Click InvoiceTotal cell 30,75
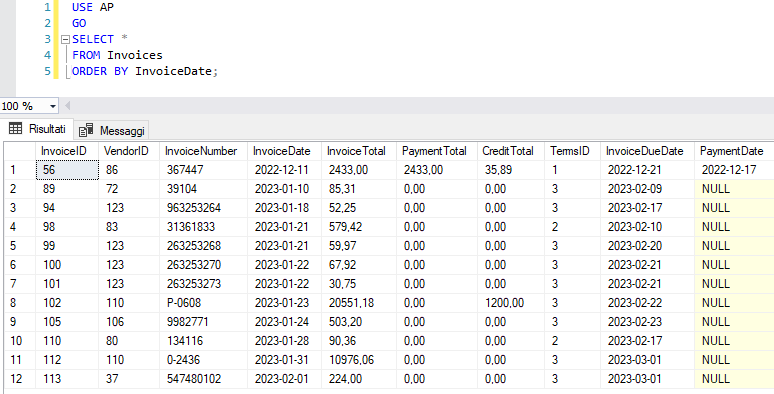This screenshot has width=774, height=394. click(x=359, y=284)
